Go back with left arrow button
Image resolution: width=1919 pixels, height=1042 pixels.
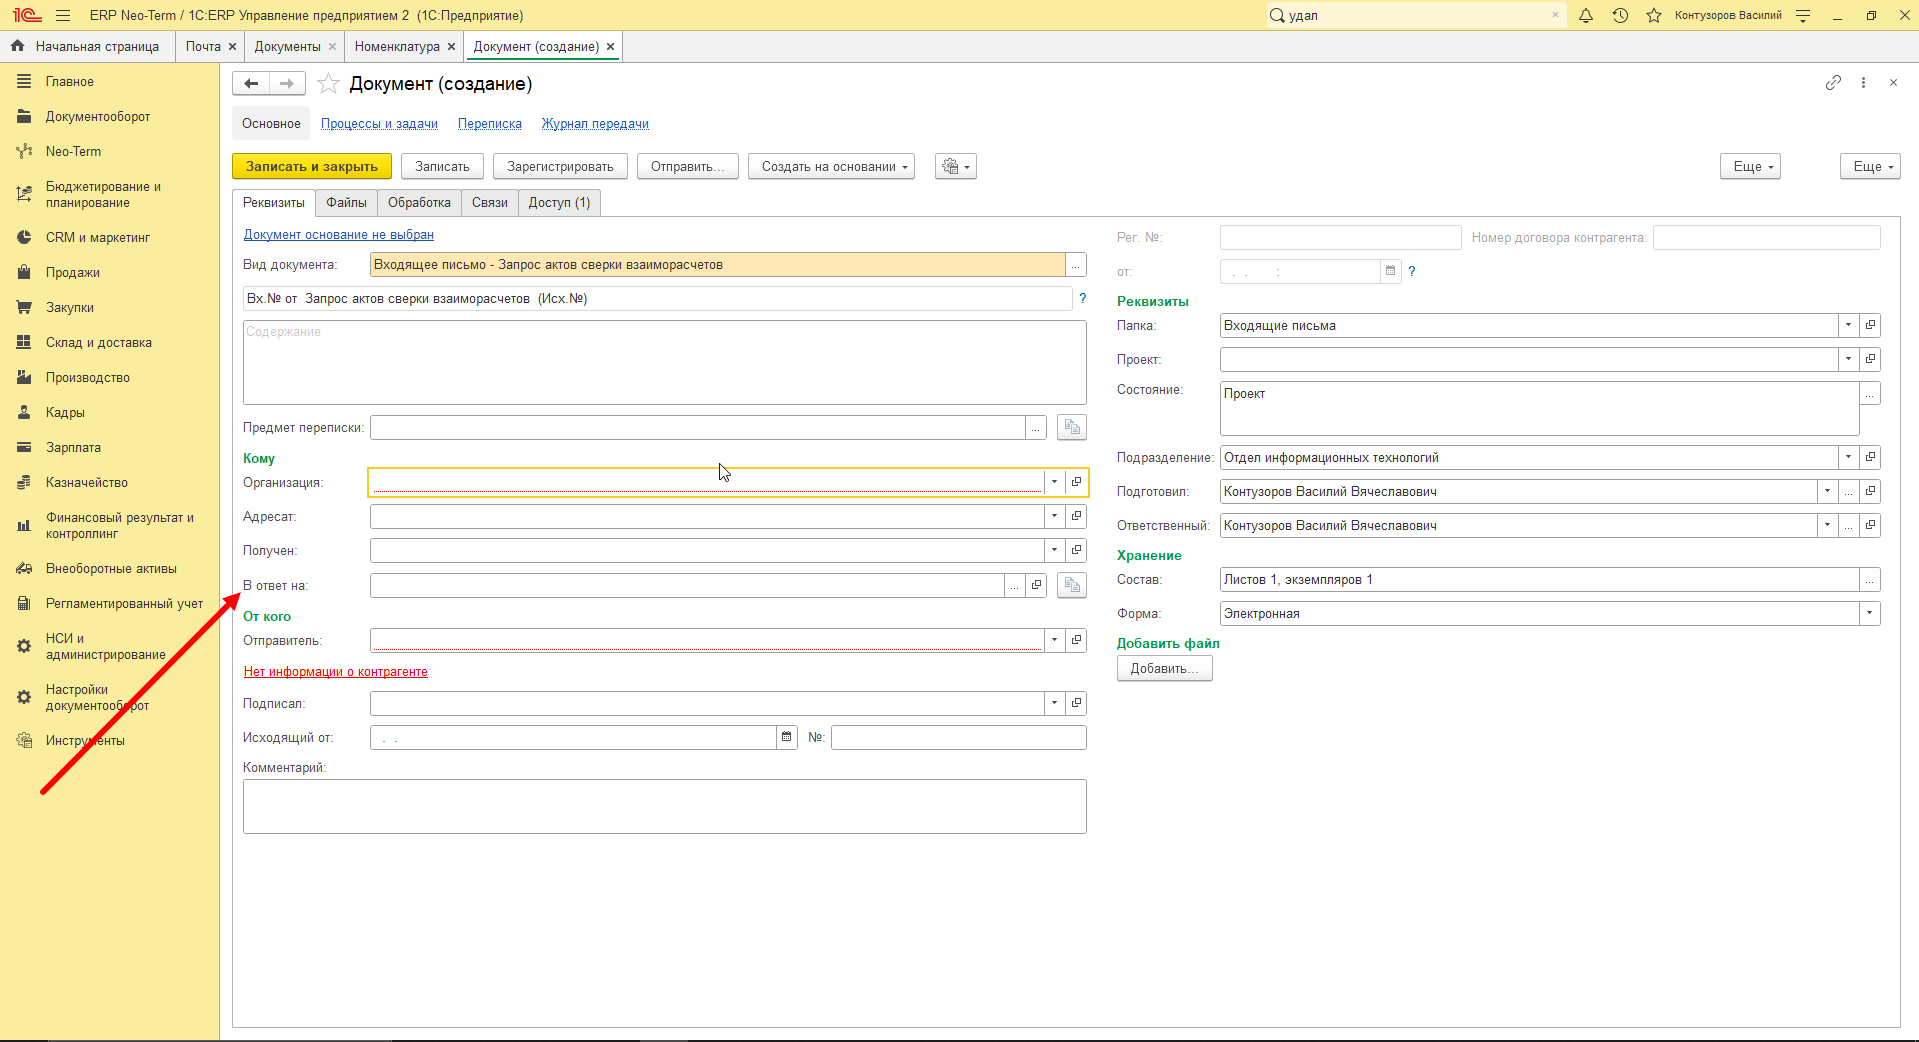coord(251,84)
